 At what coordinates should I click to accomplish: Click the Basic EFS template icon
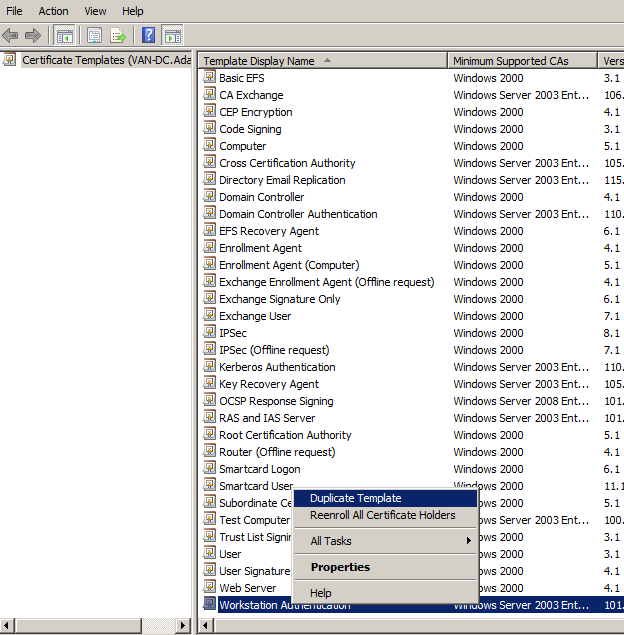(210, 77)
